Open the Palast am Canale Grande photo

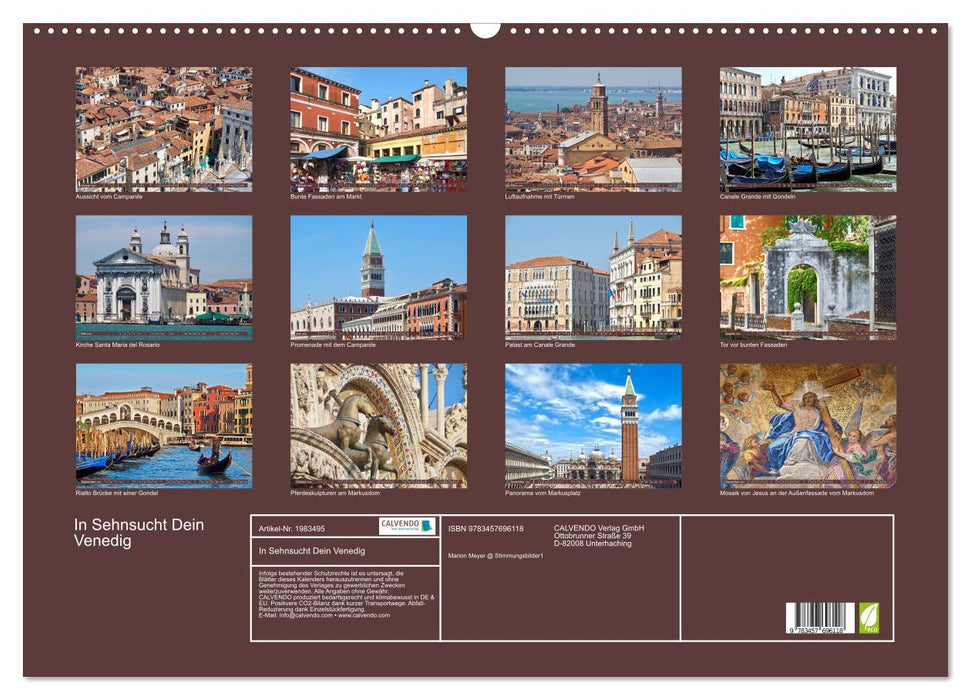(x=593, y=277)
